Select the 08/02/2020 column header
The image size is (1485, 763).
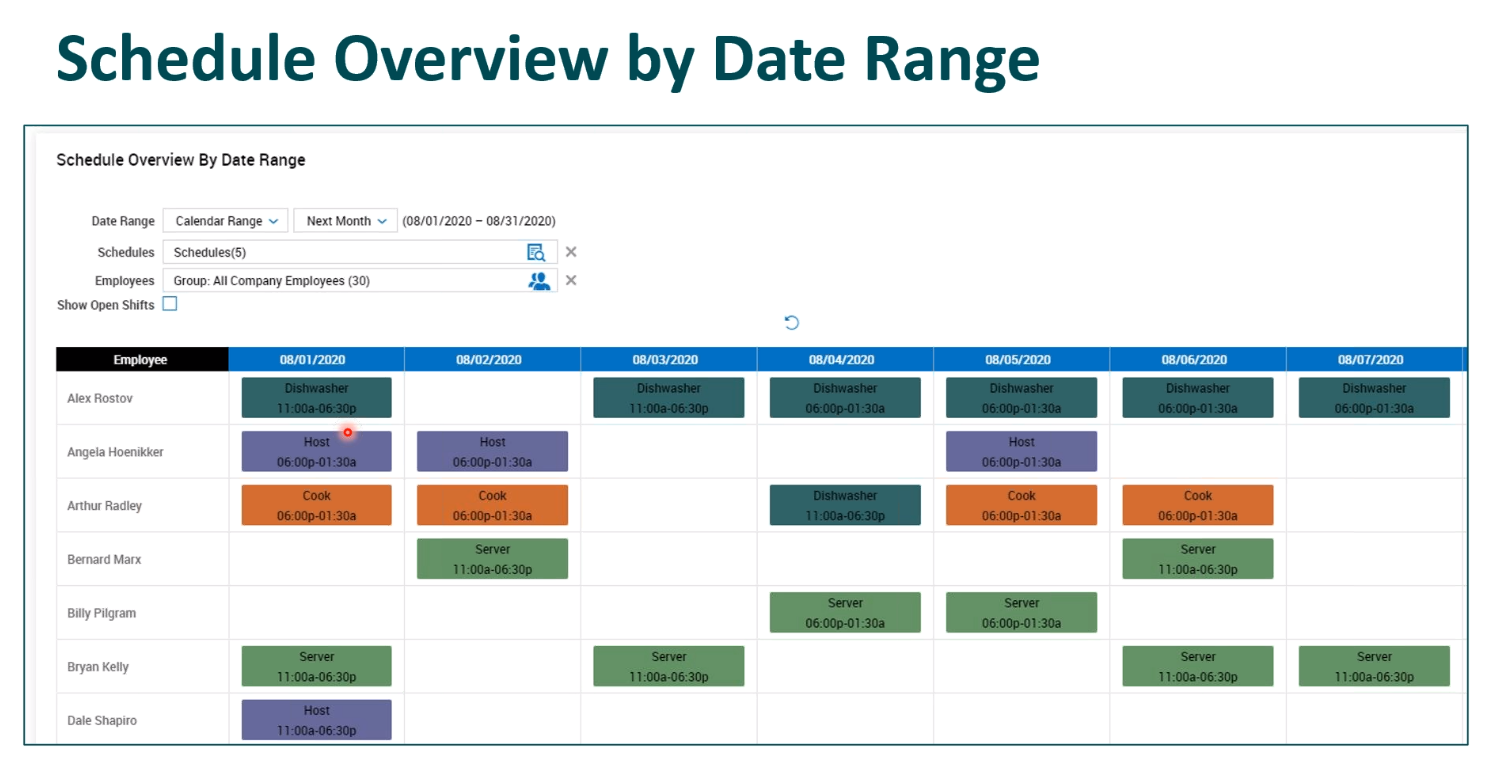click(x=493, y=359)
